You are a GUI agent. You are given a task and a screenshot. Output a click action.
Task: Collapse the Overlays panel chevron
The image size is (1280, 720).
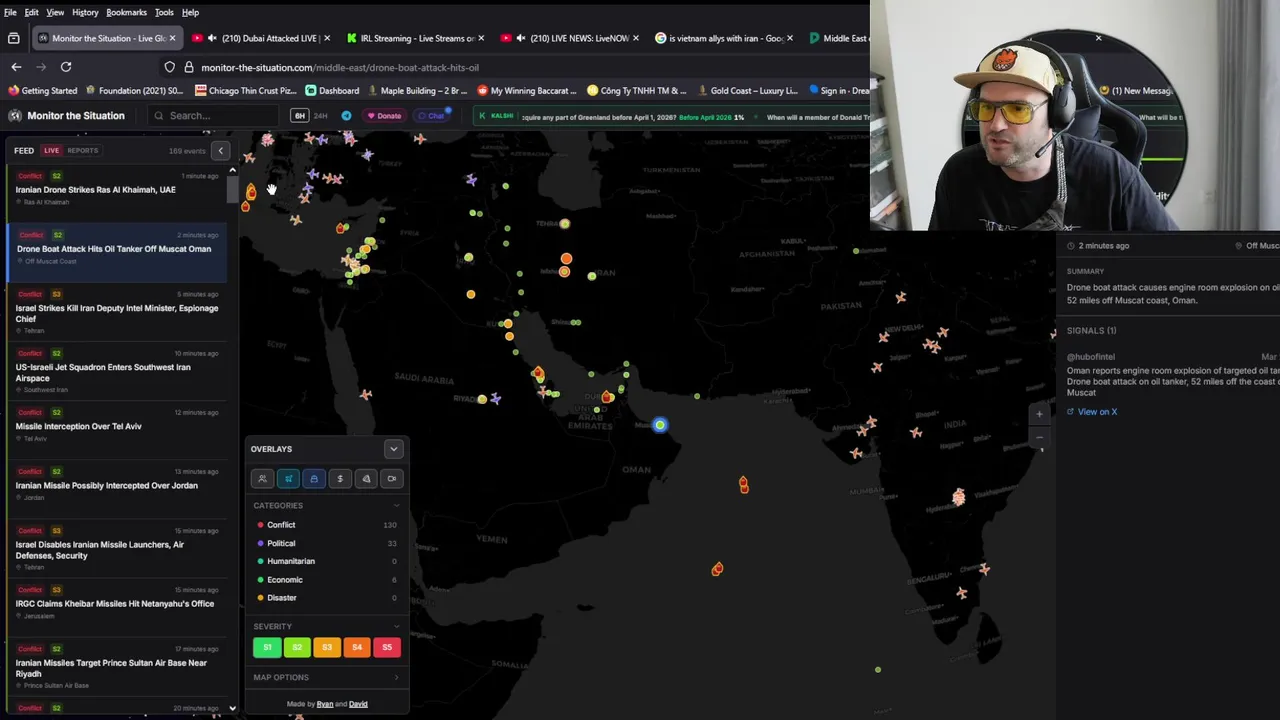393,449
